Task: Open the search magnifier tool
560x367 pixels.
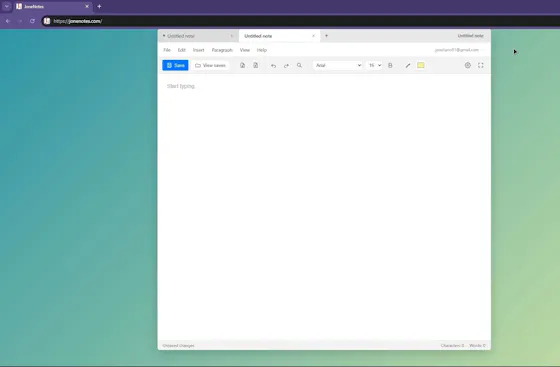Action: pos(299,65)
